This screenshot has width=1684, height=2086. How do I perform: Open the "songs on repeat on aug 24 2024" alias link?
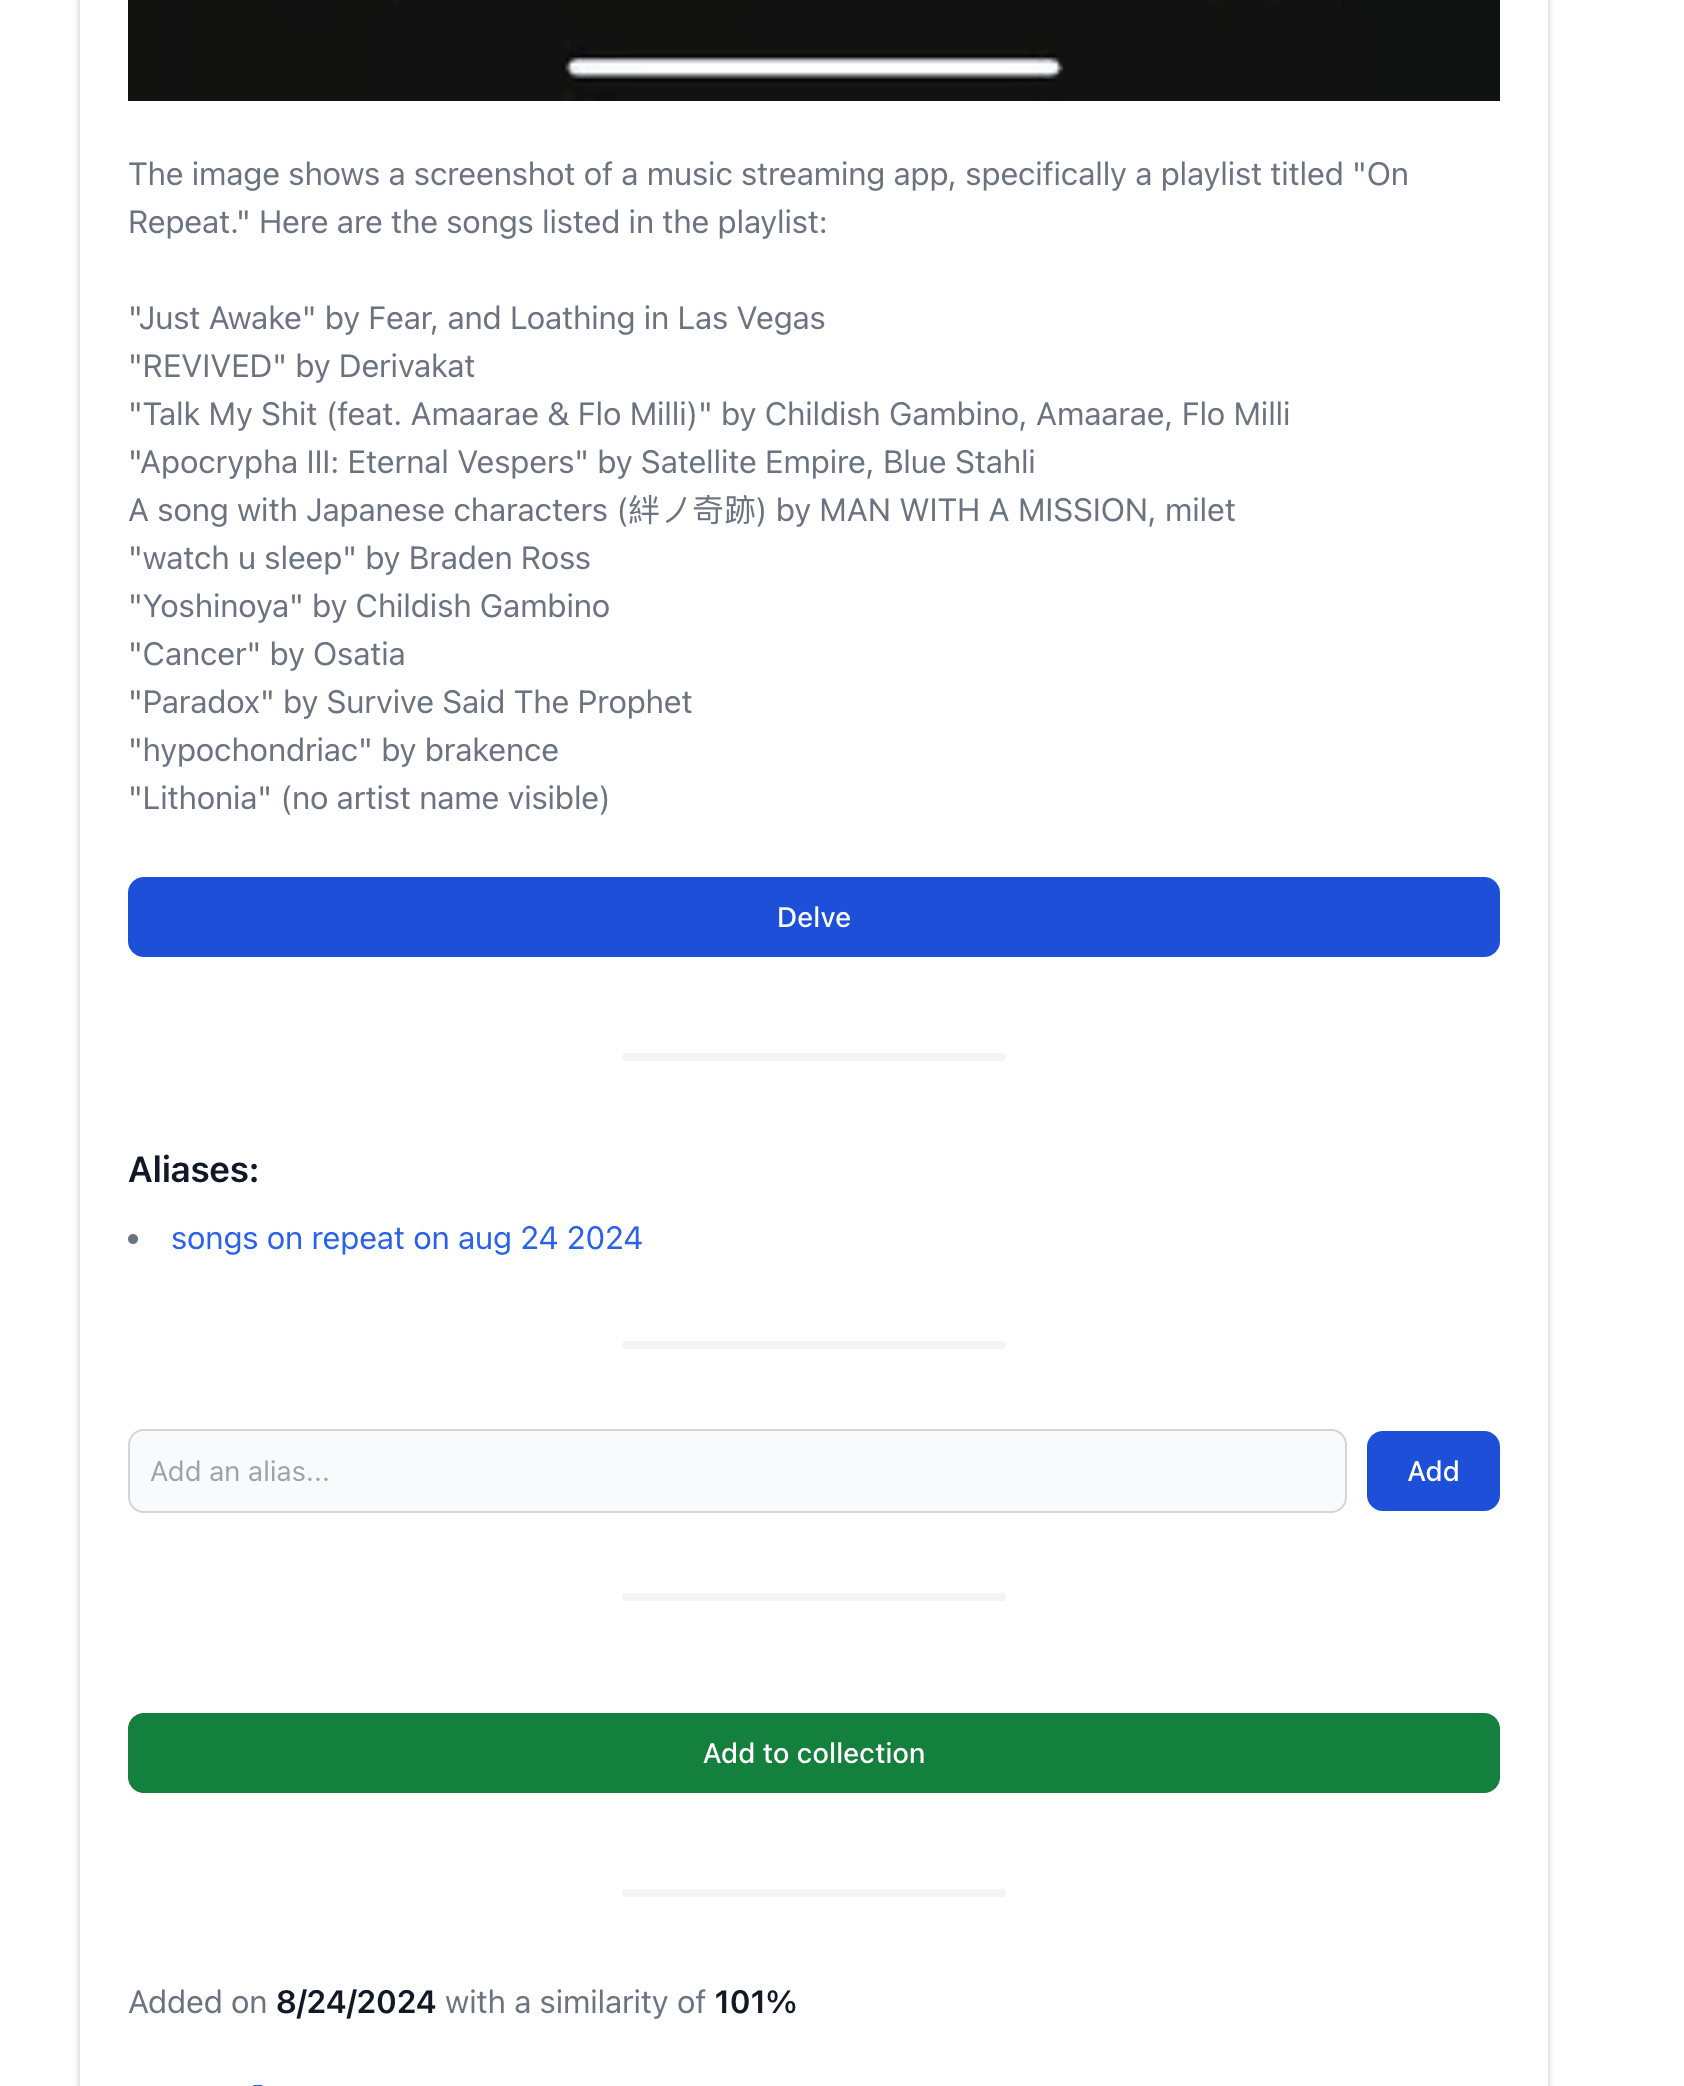click(406, 1238)
